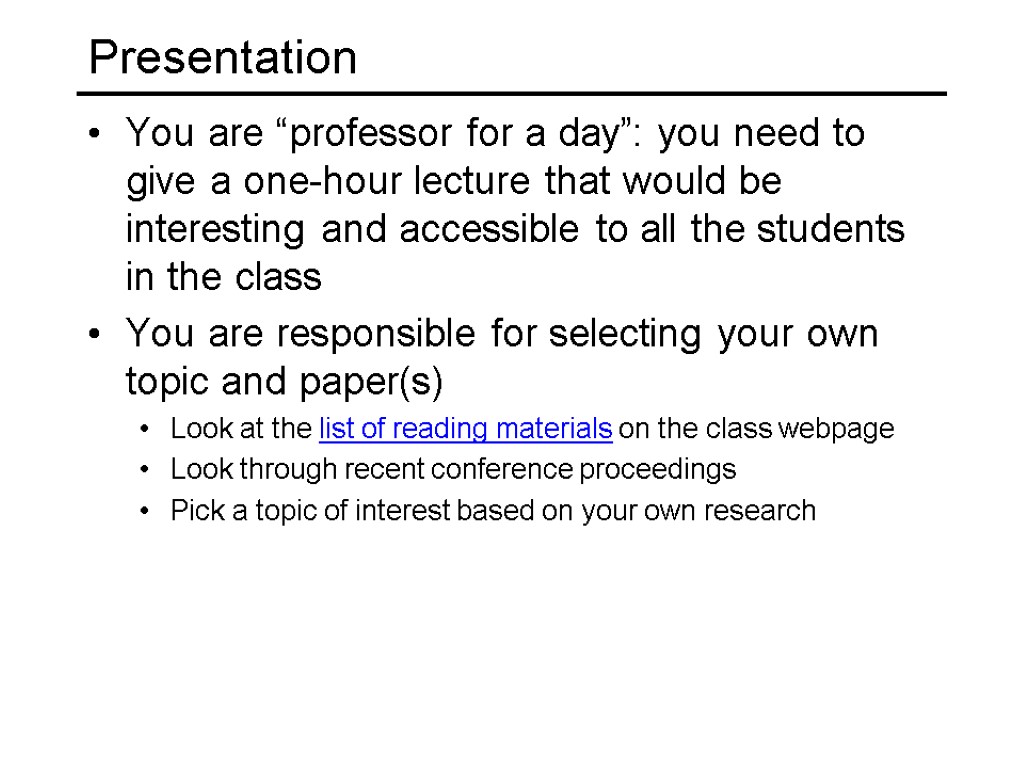Viewport: 1024px width, 768px height.
Task: Open the "list of reading materials" link
Action: (x=465, y=430)
